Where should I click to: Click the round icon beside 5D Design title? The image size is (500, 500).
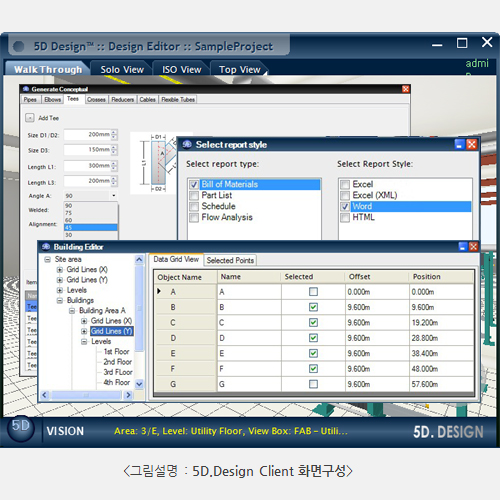coord(19,46)
